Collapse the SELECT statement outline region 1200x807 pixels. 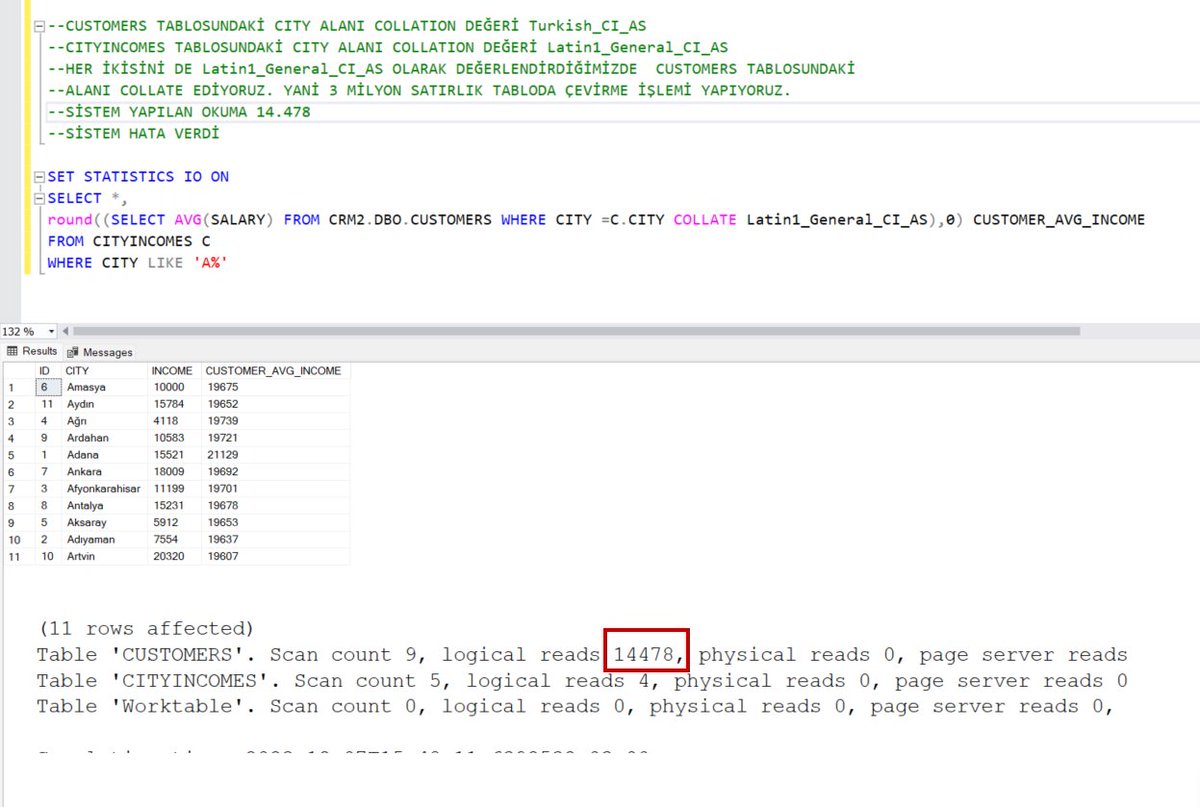pyautogui.click(x=39, y=198)
